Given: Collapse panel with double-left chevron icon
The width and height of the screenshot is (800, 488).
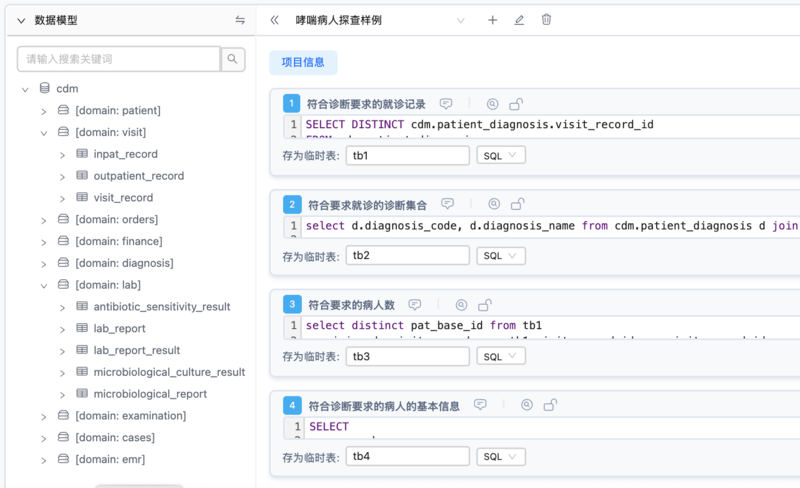Looking at the screenshot, I should tap(274, 20).
